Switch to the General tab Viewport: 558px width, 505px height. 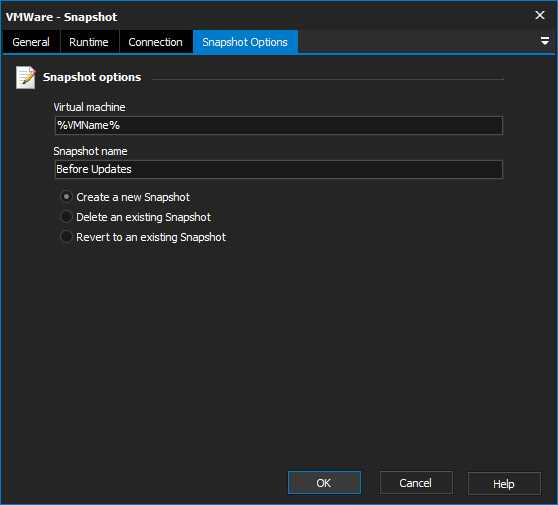31,42
